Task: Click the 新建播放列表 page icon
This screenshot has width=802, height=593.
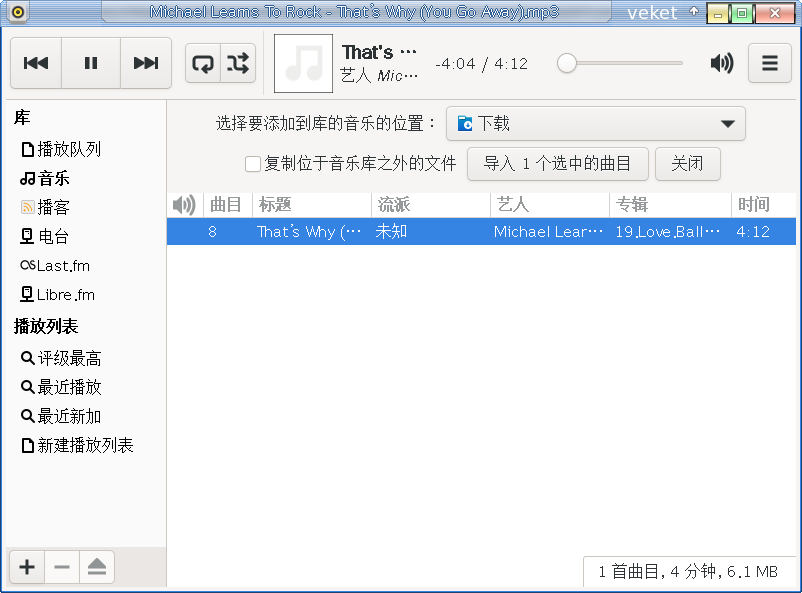Action: 28,445
